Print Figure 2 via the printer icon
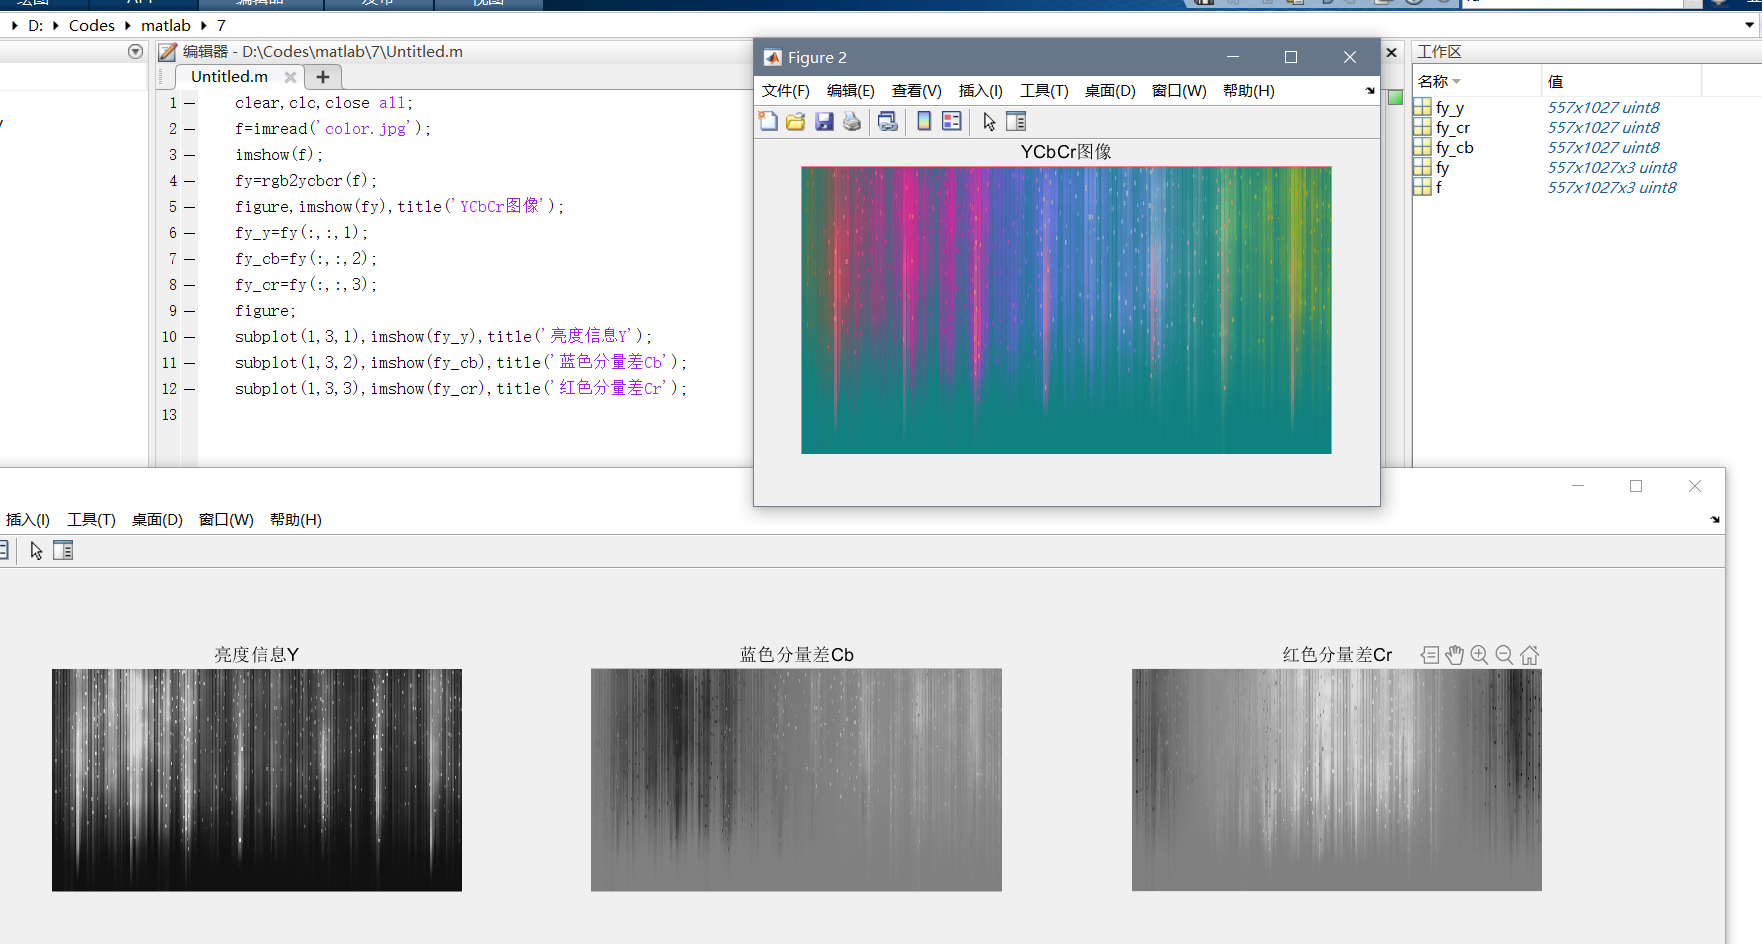Viewport: 1762px width, 944px height. 852,121
